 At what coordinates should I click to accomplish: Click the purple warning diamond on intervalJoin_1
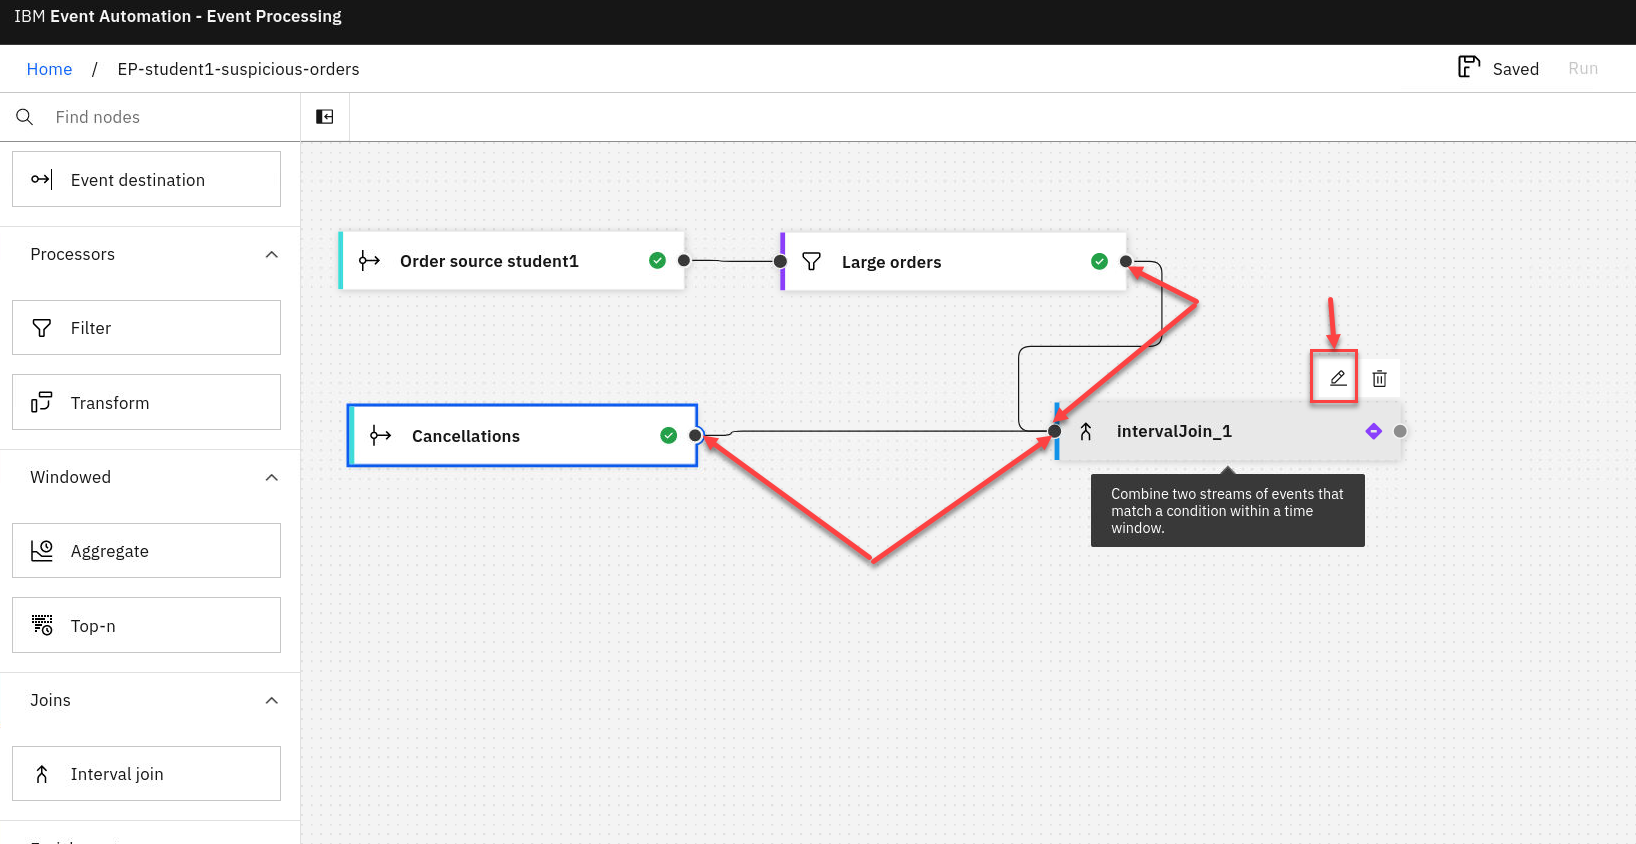[x=1373, y=431]
